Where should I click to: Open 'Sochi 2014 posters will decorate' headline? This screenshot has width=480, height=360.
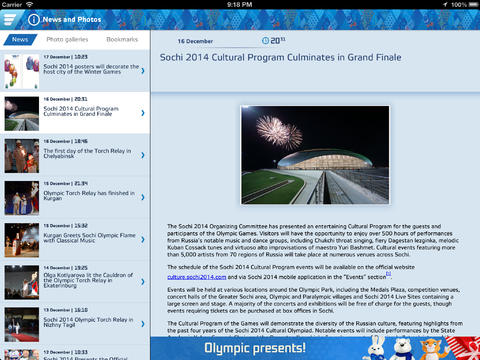pyautogui.click(x=91, y=69)
